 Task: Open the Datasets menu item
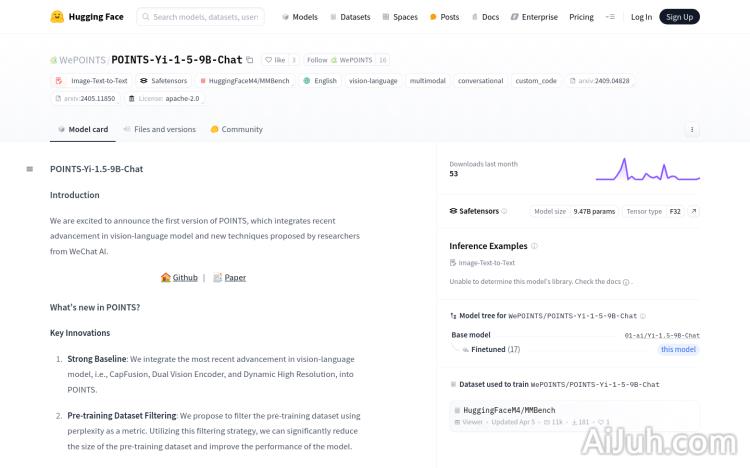click(350, 17)
